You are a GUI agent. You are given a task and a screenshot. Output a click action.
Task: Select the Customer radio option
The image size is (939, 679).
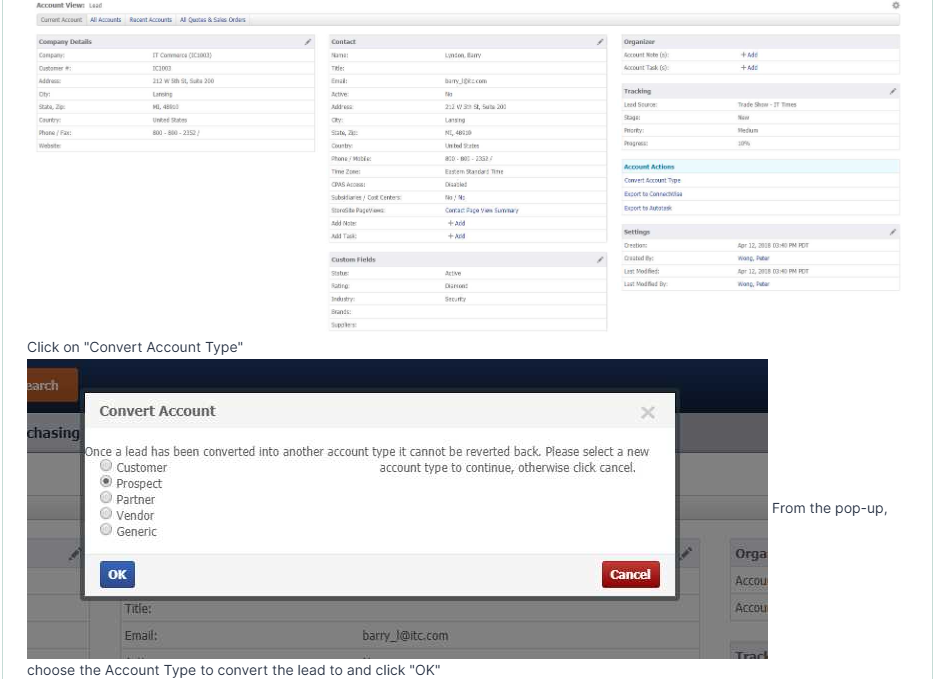[106, 466]
